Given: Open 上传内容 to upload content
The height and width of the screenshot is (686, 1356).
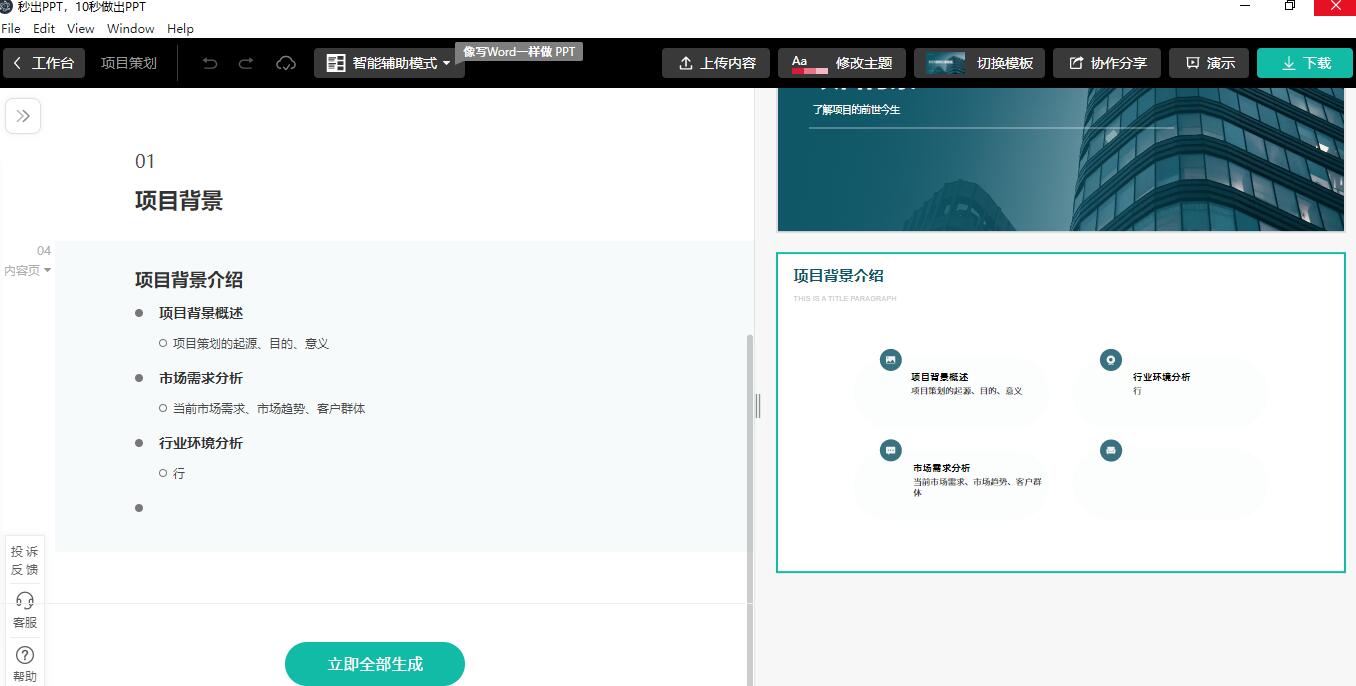Looking at the screenshot, I should tap(716, 62).
